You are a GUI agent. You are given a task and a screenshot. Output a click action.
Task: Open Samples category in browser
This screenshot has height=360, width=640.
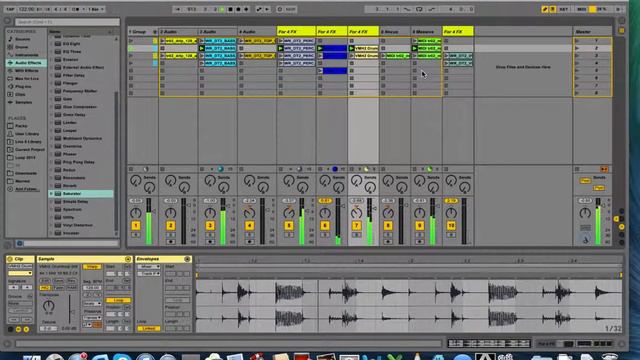pyautogui.click(x=23, y=102)
